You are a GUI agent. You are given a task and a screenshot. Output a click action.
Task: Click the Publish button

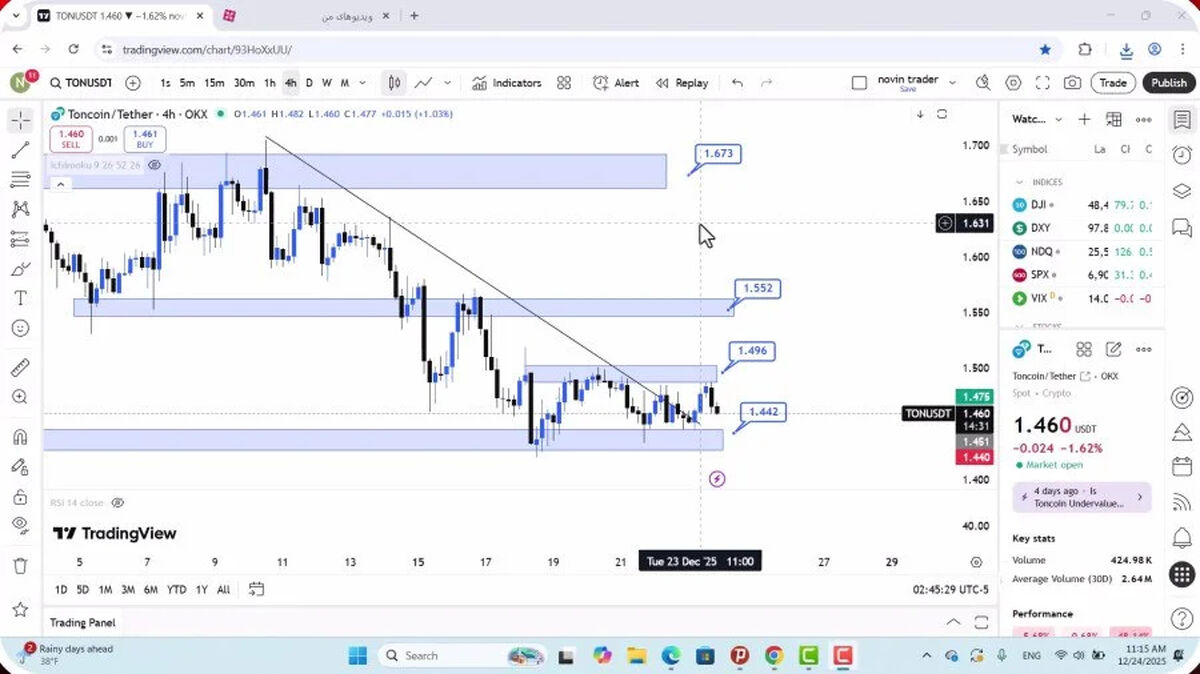[x=1168, y=83]
